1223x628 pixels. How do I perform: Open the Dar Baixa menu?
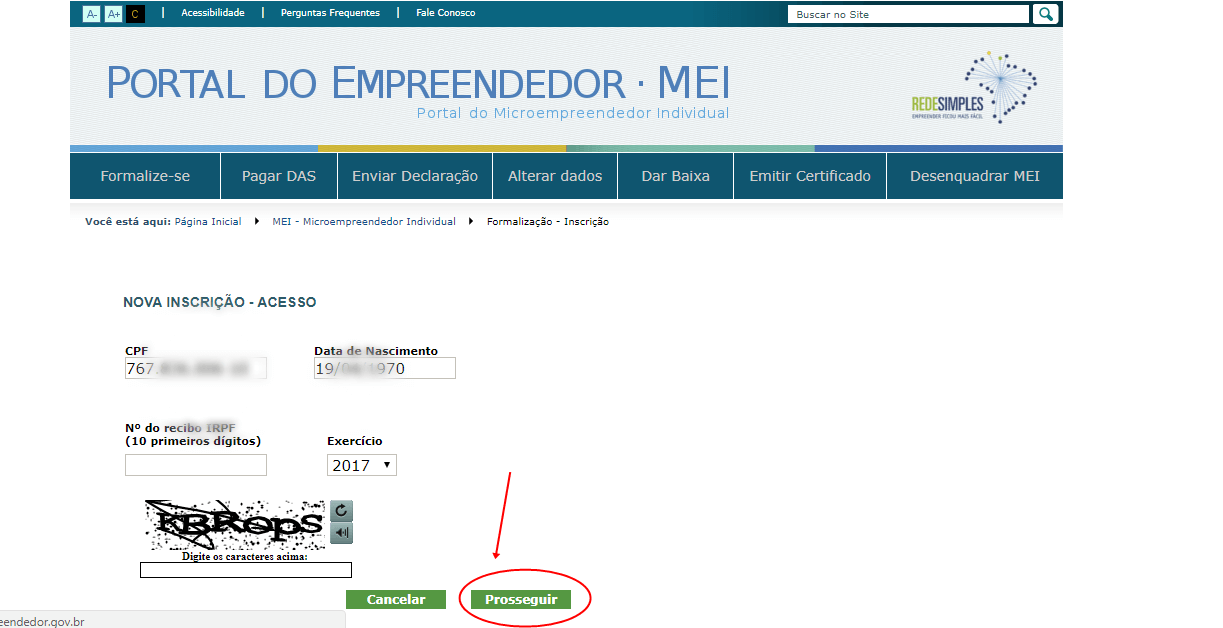pos(676,176)
